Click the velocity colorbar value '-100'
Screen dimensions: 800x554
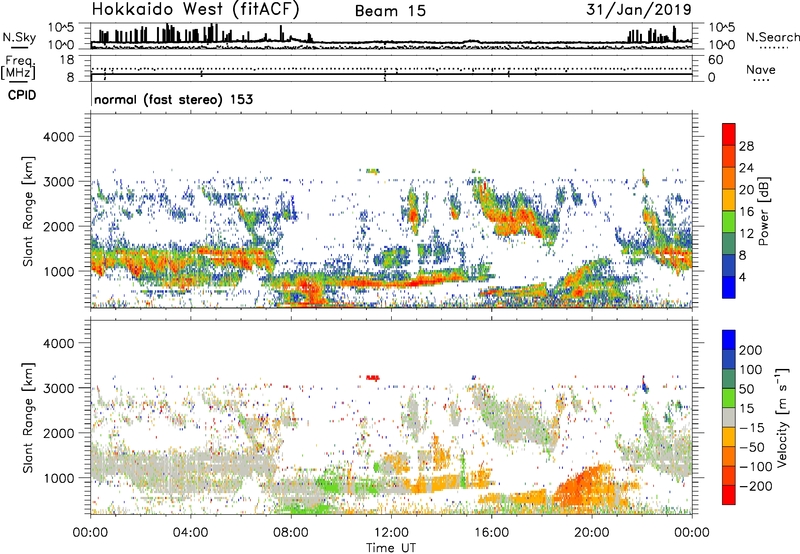click(756, 467)
